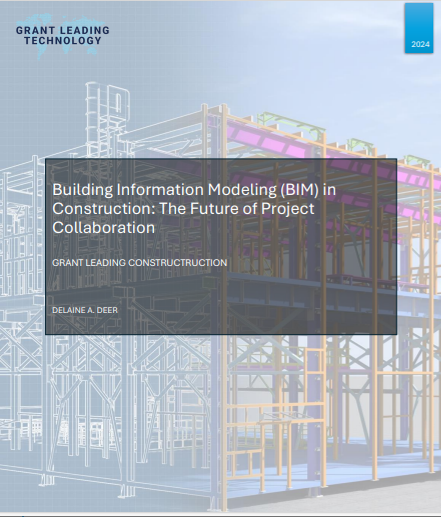The height and width of the screenshot is (517, 441).
Task: Click the Grant Leading Technology logo
Action: (x=63, y=35)
